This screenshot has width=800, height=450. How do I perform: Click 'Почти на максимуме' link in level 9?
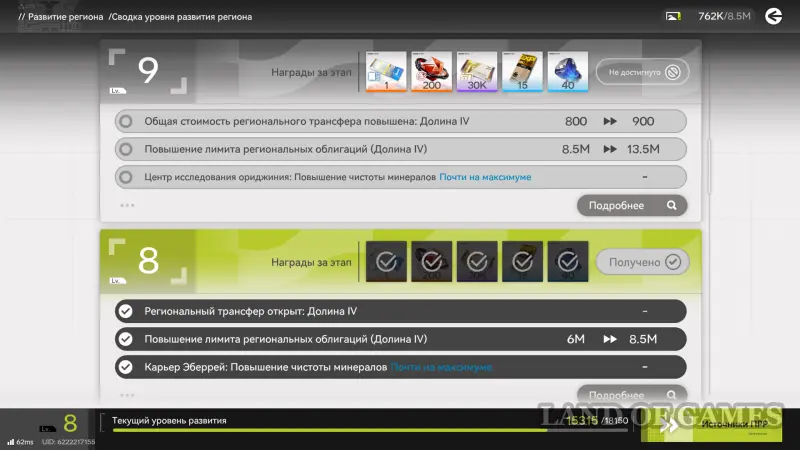pos(486,177)
